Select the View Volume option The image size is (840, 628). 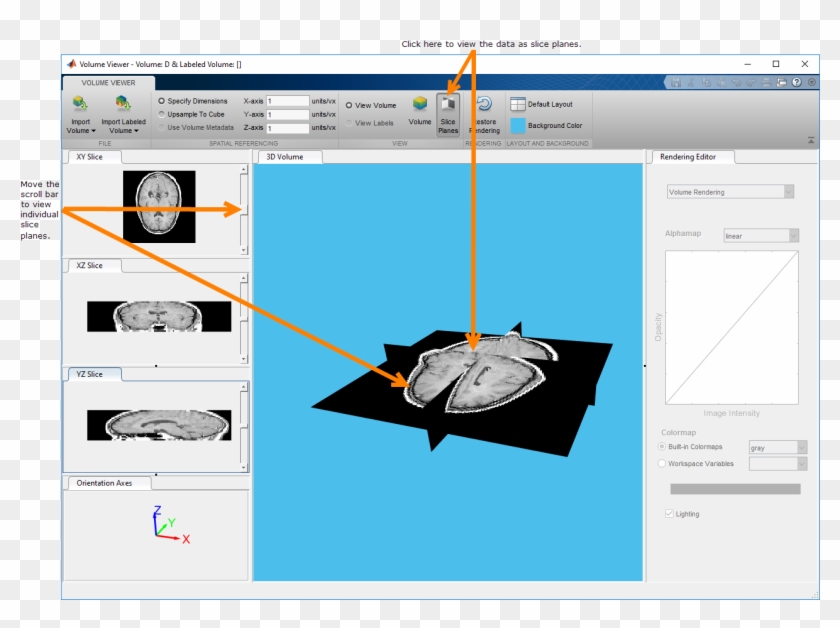pos(349,105)
